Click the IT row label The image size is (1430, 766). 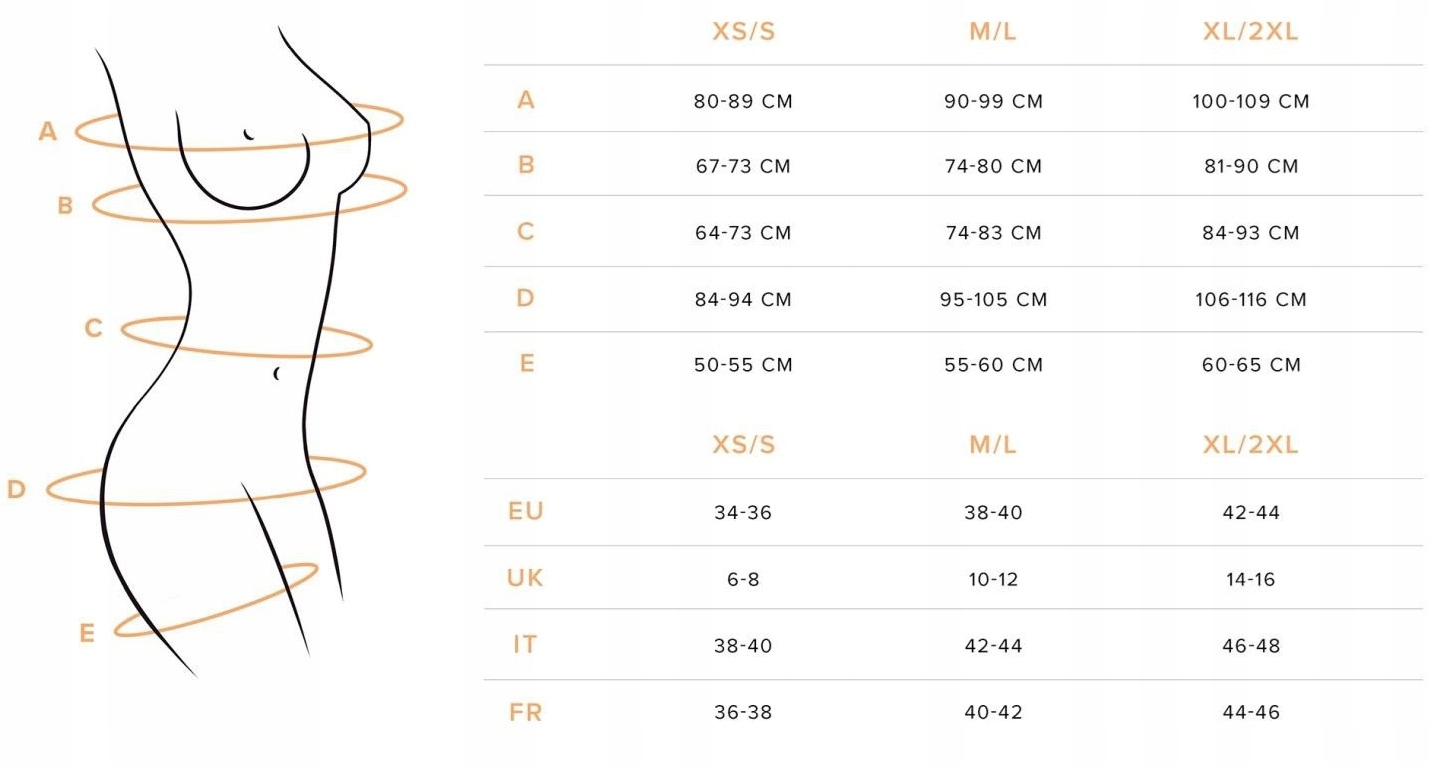525,645
